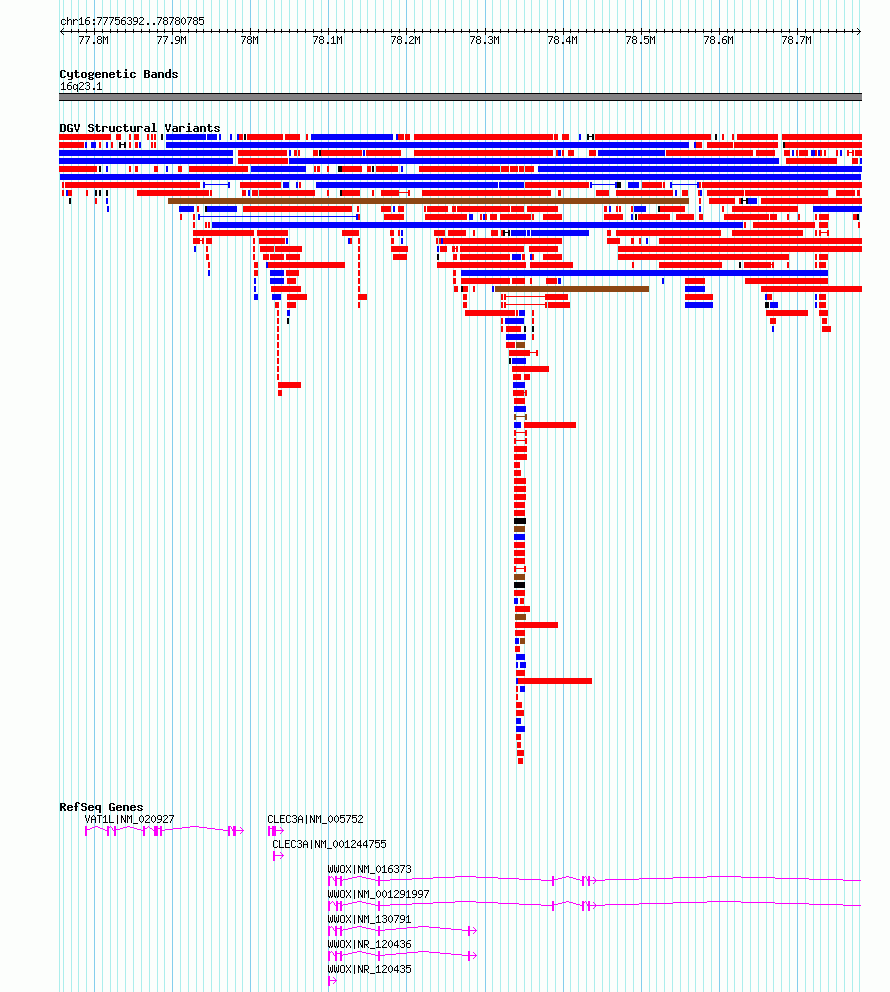Click the 78M ruler label
The width and height of the screenshot is (890, 992).
249,40
